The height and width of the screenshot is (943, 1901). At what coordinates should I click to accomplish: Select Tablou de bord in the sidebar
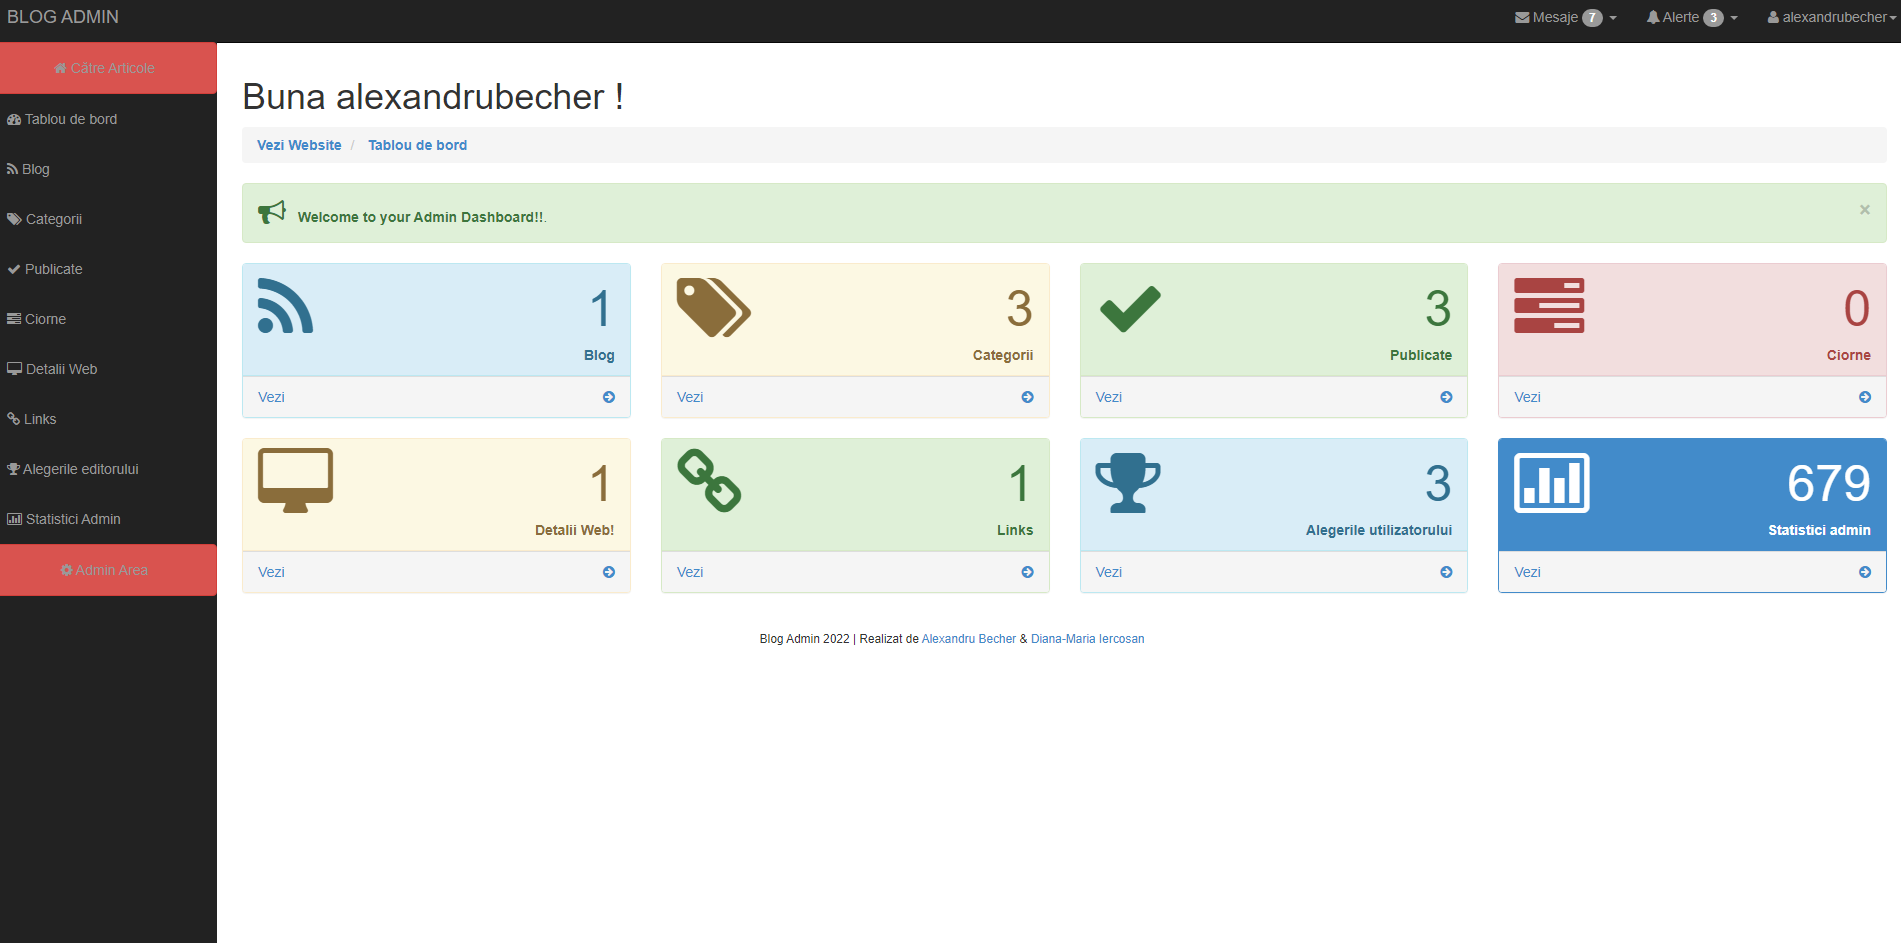coord(70,119)
